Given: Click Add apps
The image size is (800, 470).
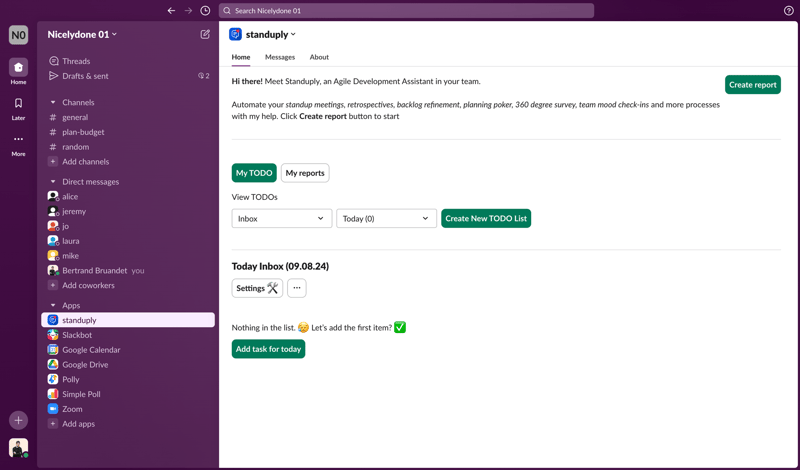Looking at the screenshot, I should click(x=128, y=424).
